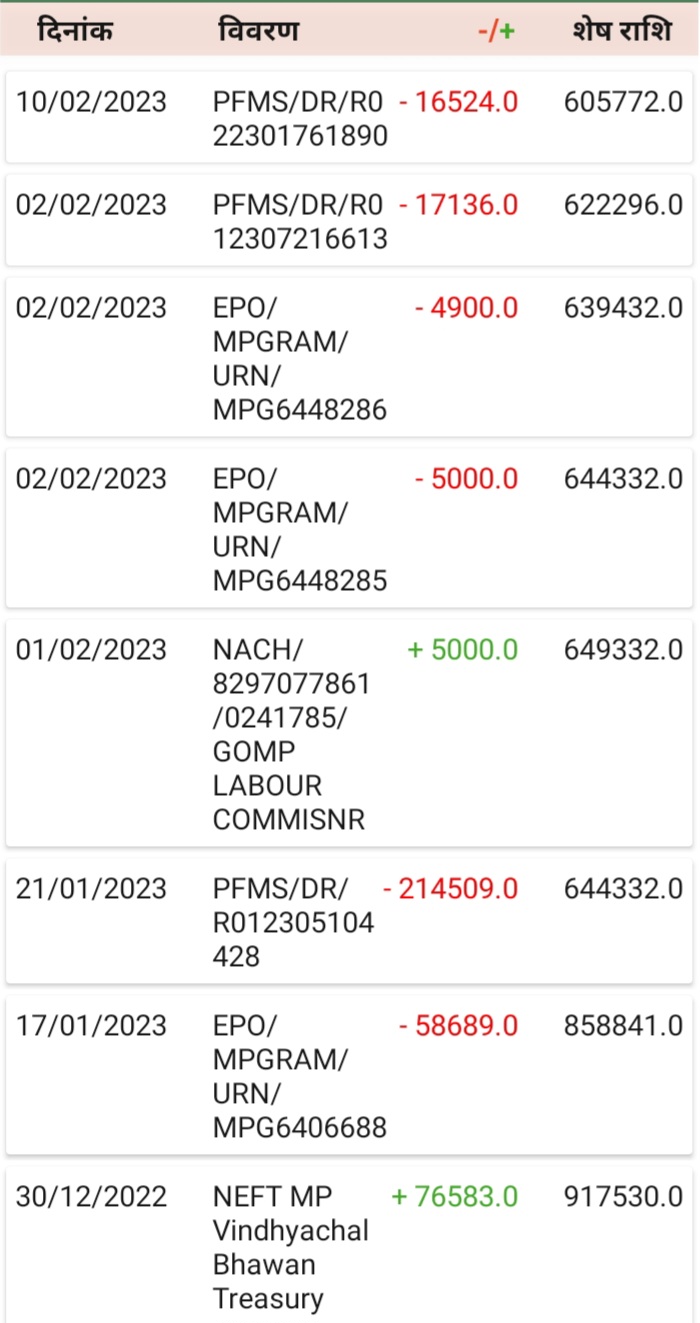Viewport: 700px width, 1323px height.
Task: Open the 10/02/2023 transaction date
Action: [x=91, y=102]
